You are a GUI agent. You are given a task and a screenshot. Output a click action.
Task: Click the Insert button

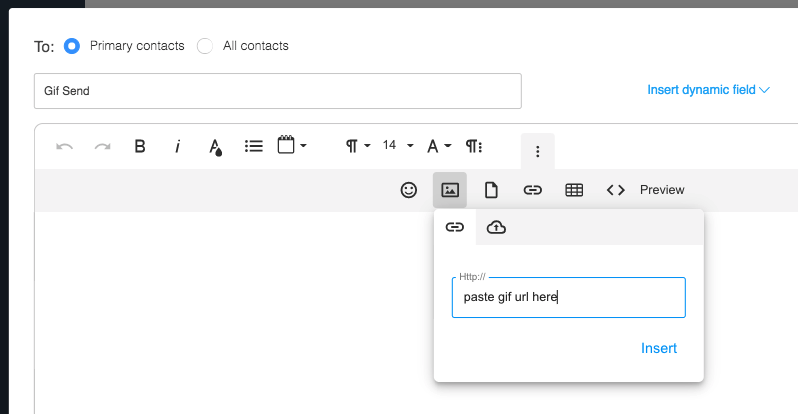click(x=659, y=348)
